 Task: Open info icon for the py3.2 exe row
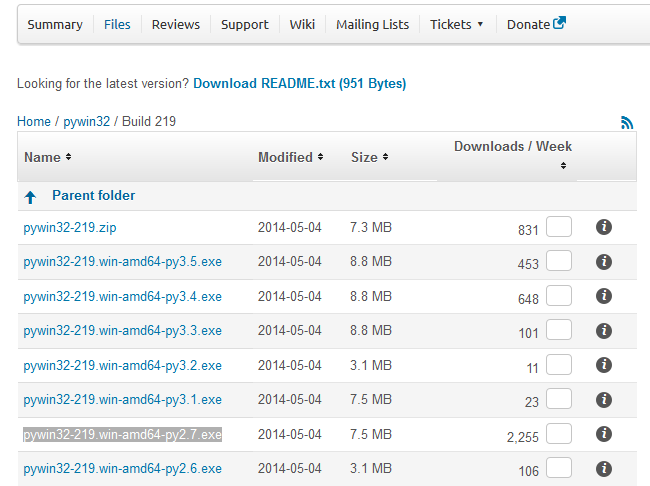[604, 365]
